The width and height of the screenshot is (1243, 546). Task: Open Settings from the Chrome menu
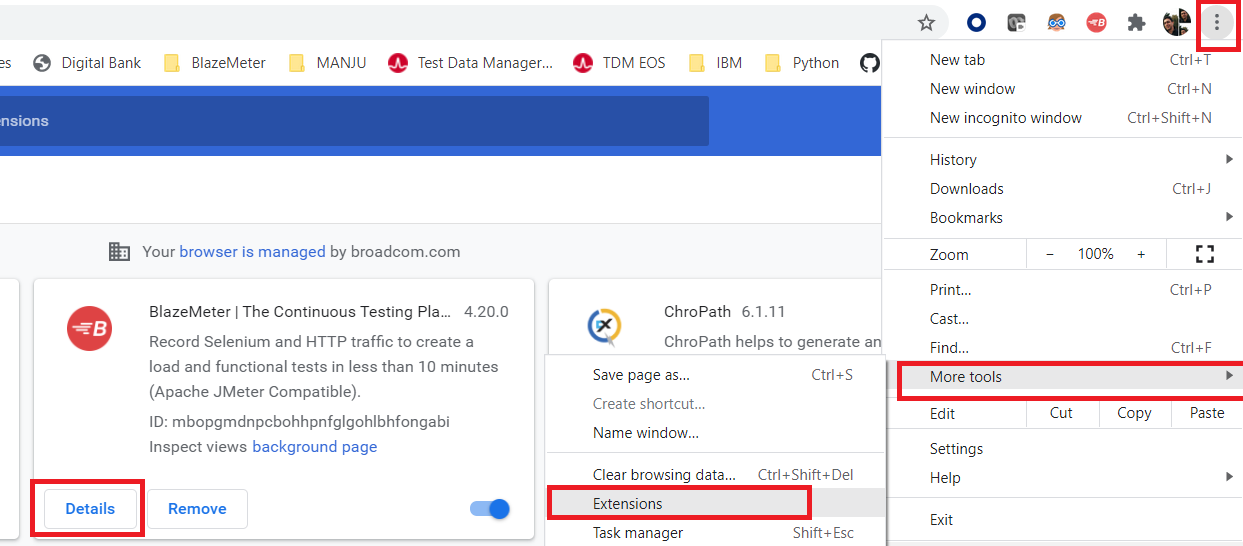coord(1062,449)
